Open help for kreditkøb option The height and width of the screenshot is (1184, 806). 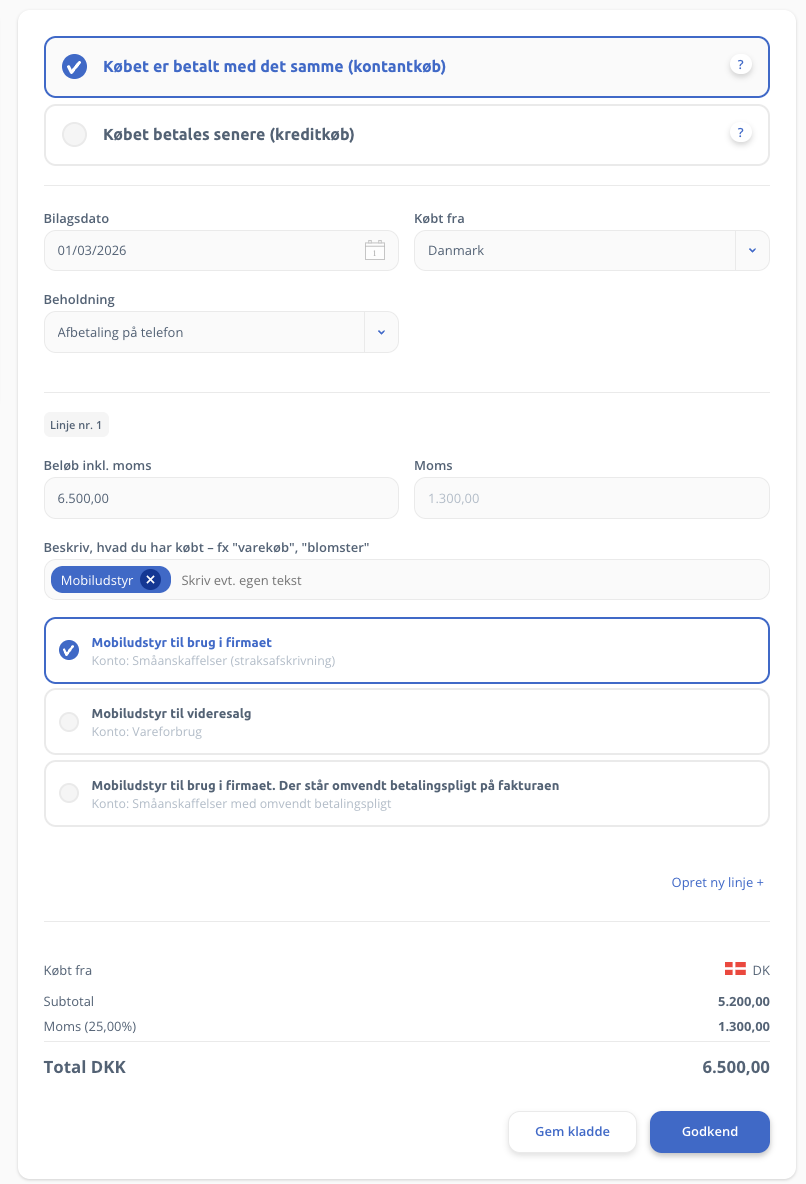click(740, 133)
